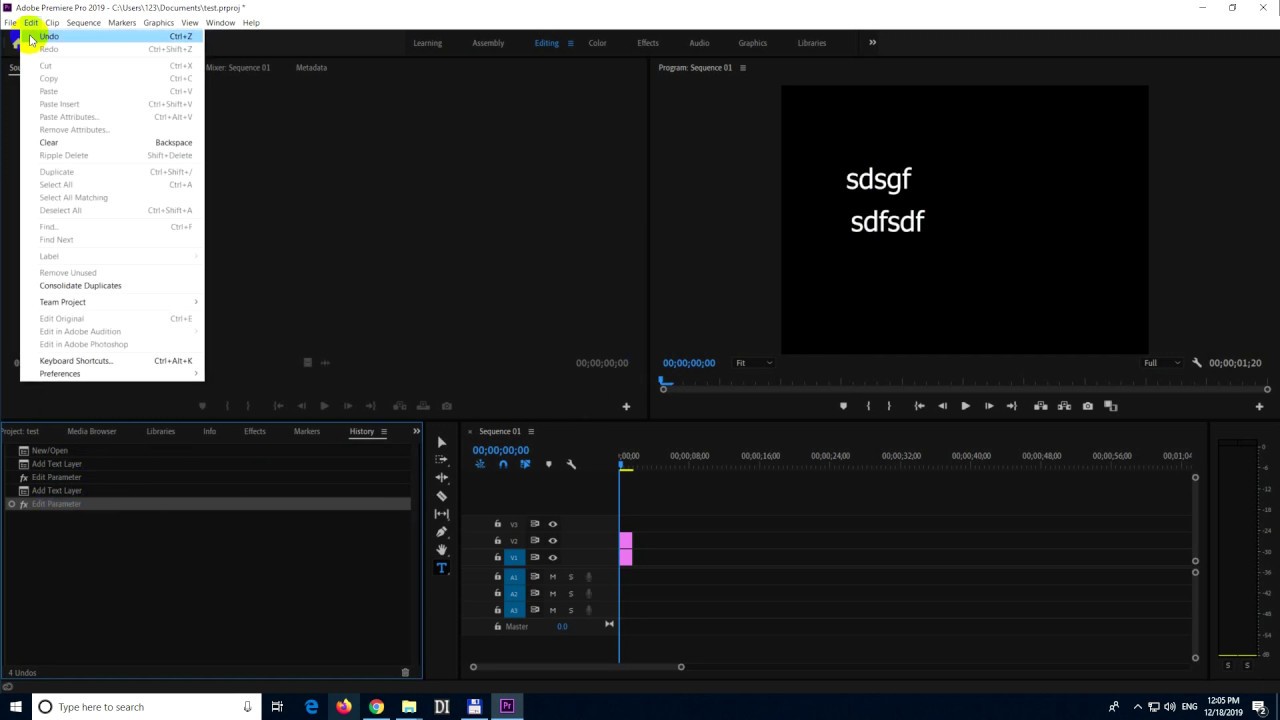Screen dimensions: 1280x720
Task: Choose Consolidate Duplicates in Edit menu
Action: [112, 286]
